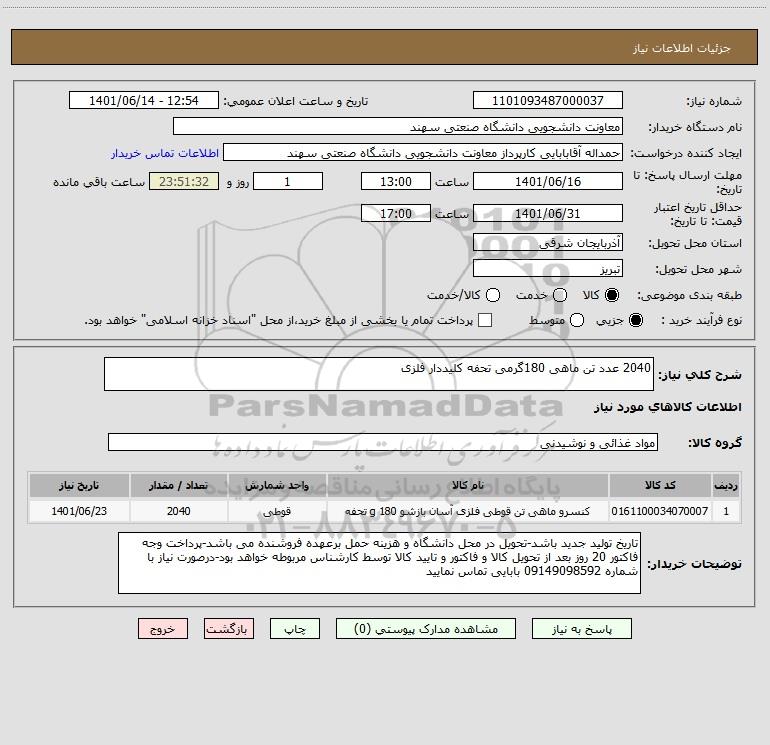The image size is (770, 745).
Task: Click the ردیف column header
Action: click(726, 485)
